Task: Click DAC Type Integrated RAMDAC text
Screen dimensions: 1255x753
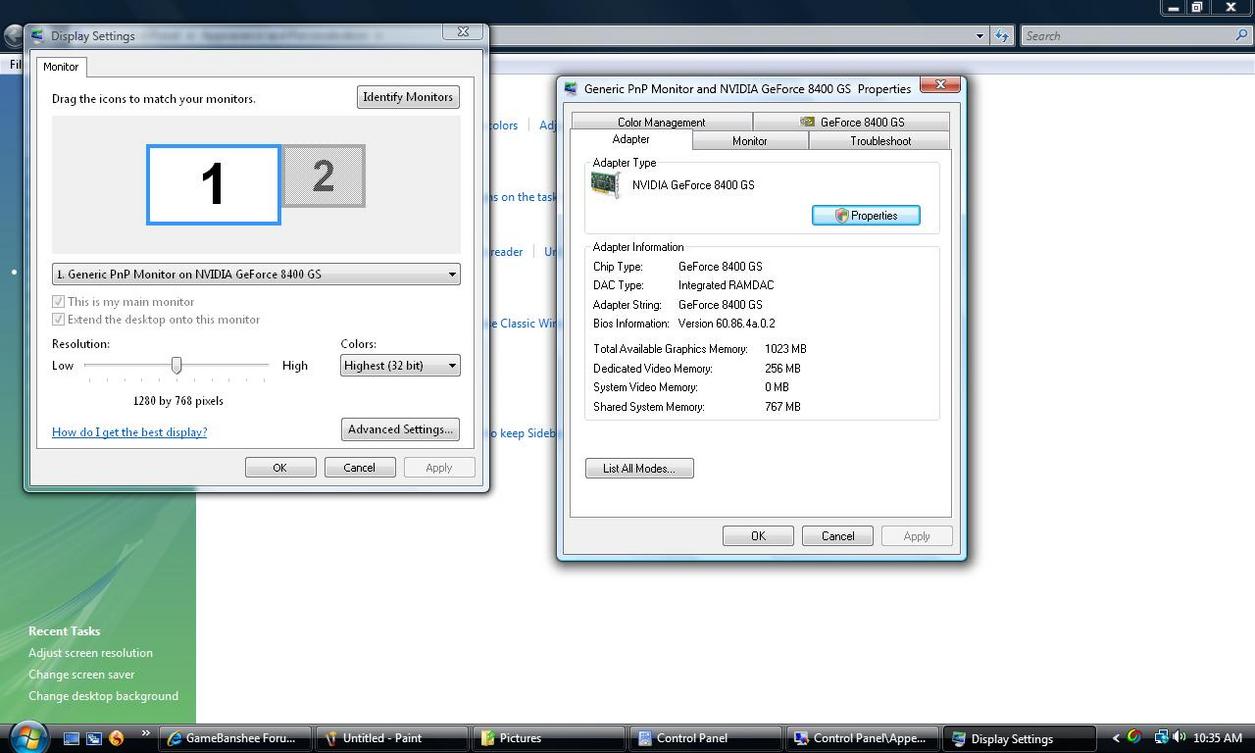Action: click(x=684, y=286)
